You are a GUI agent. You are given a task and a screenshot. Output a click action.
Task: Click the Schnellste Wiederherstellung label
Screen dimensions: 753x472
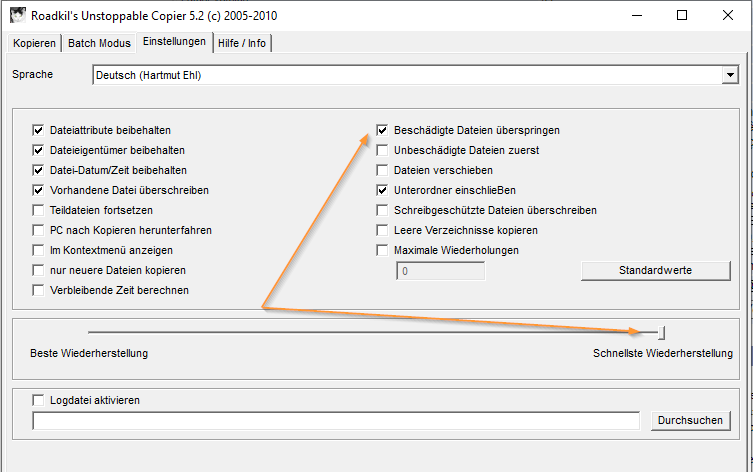click(x=663, y=353)
